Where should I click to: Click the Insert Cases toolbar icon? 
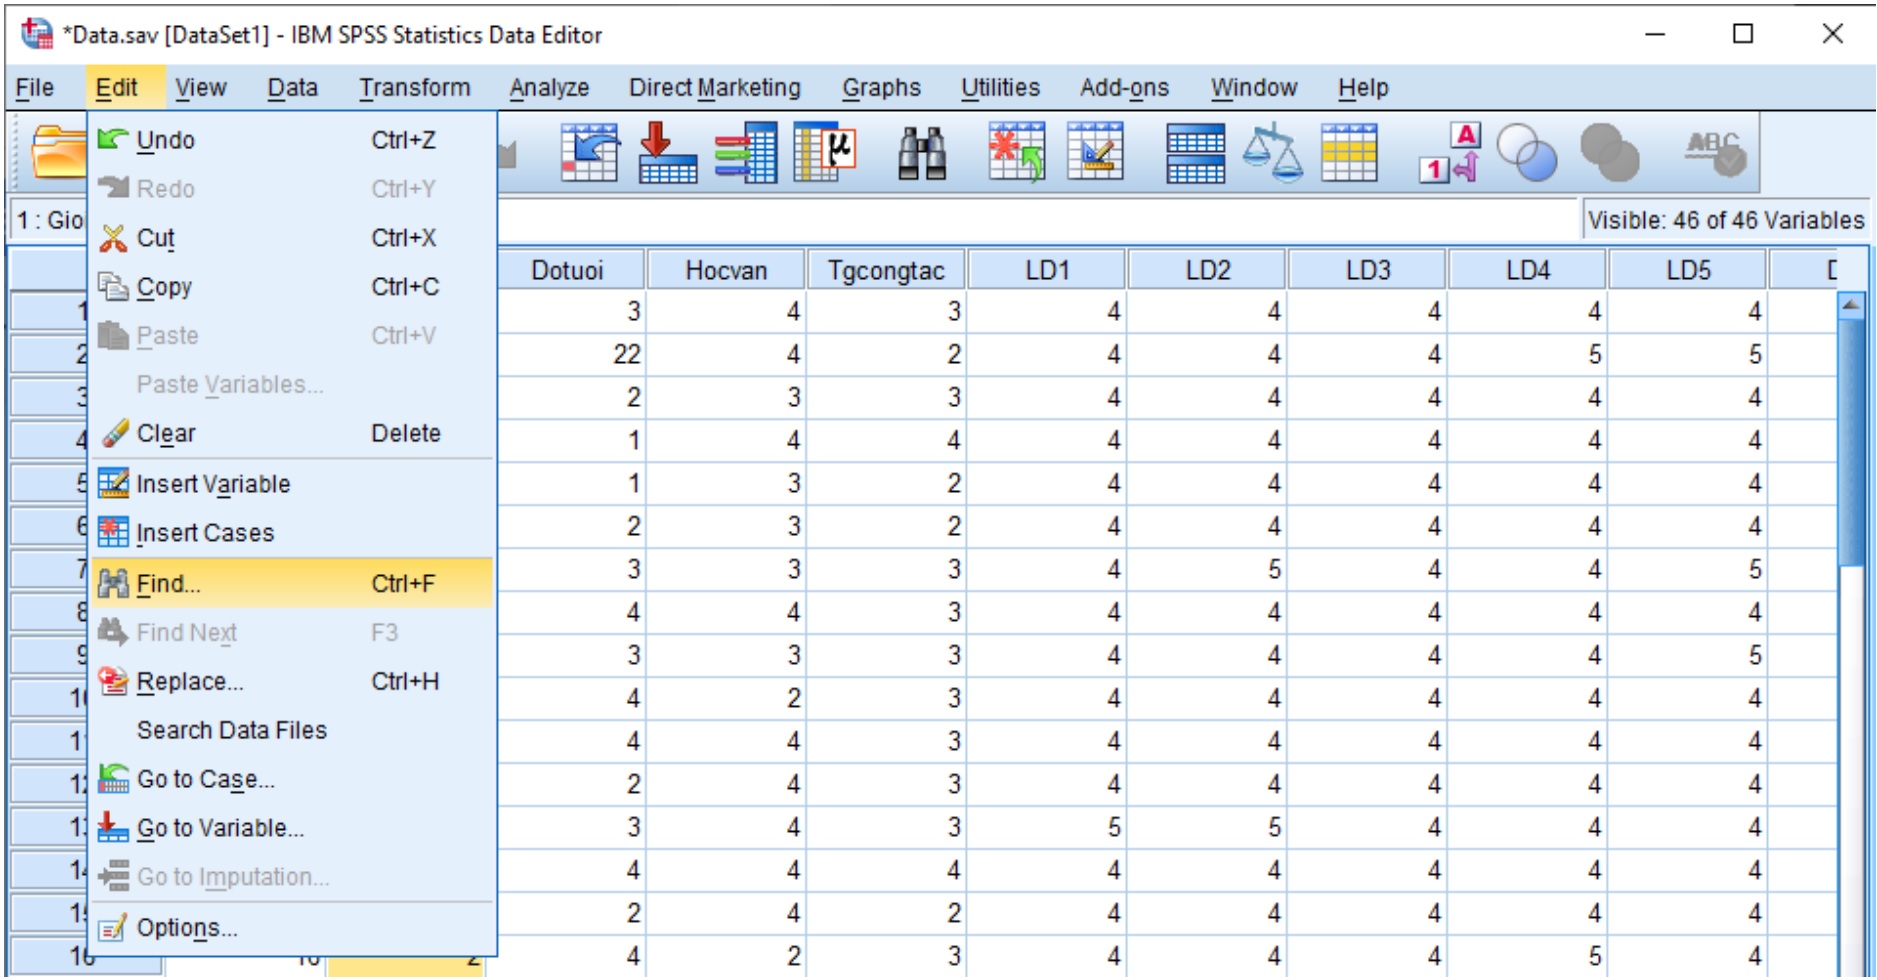(1017, 153)
